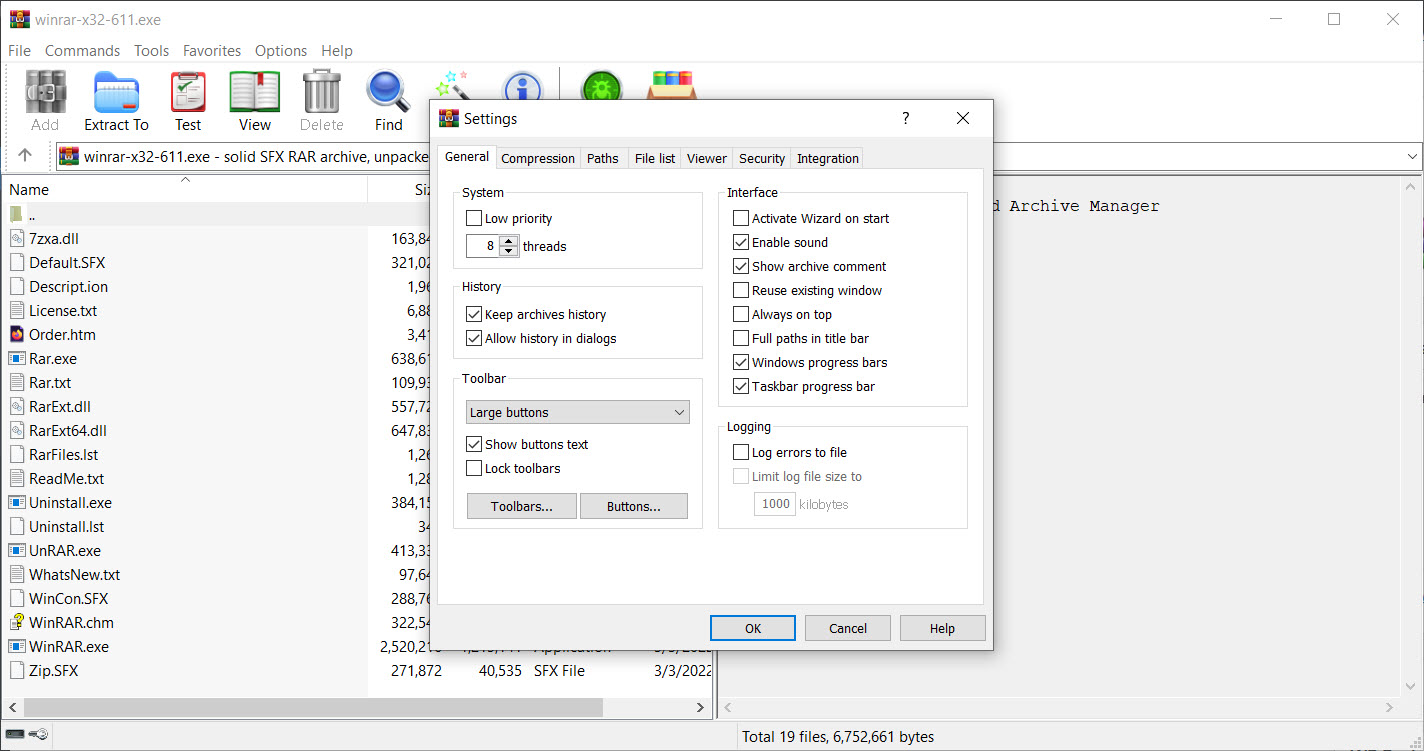The height and width of the screenshot is (751, 1424).
Task: Click the key icon in status bar
Action: (38, 735)
